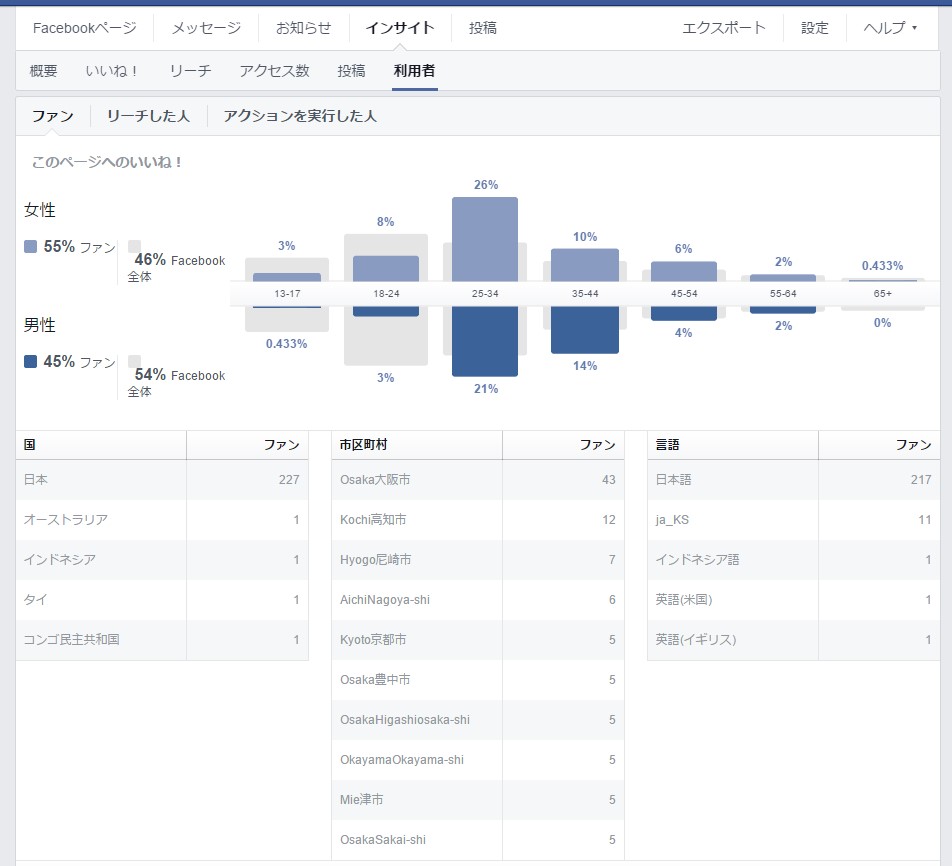Switch to the リーチした人 tab
This screenshot has width=952, height=866.
pos(148,116)
